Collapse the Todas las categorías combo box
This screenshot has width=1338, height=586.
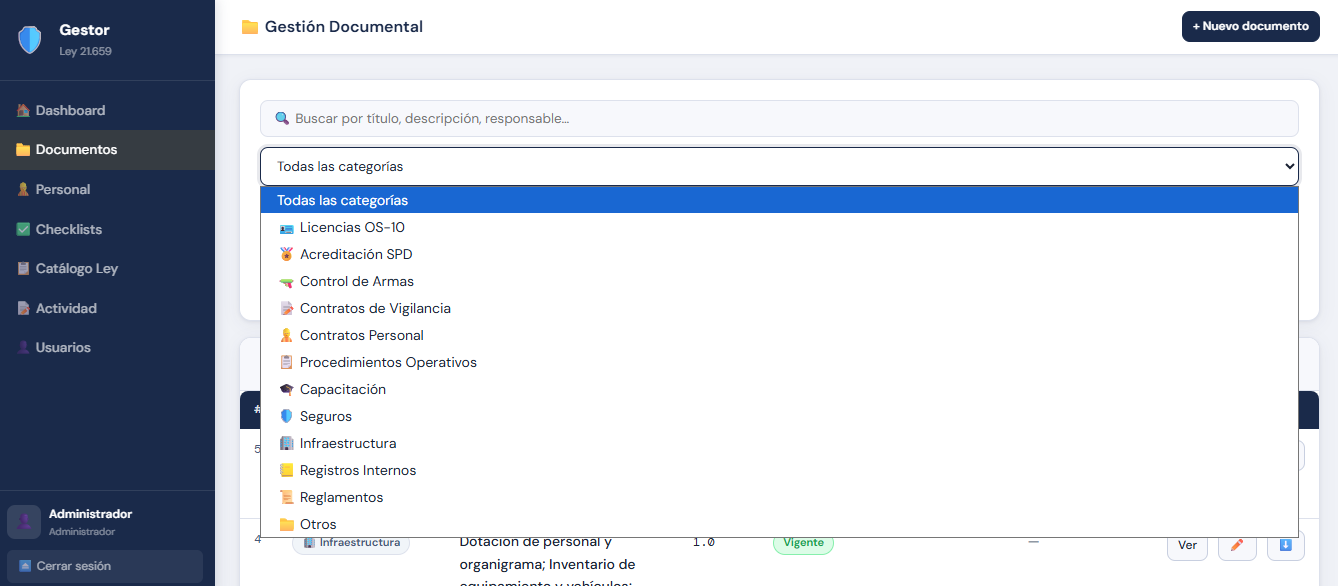click(x=779, y=166)
